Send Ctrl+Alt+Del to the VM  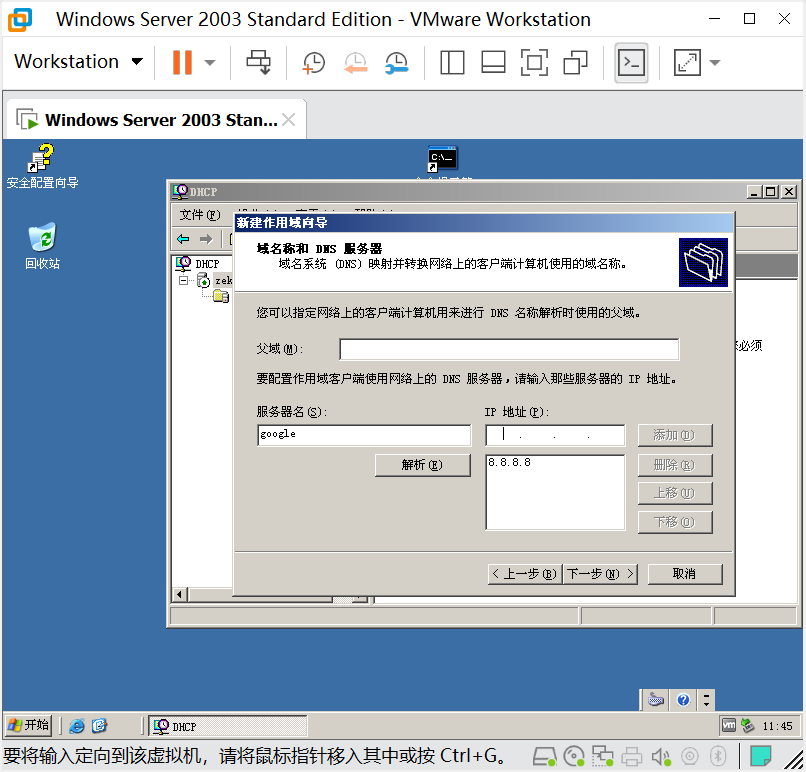[258, 62]
